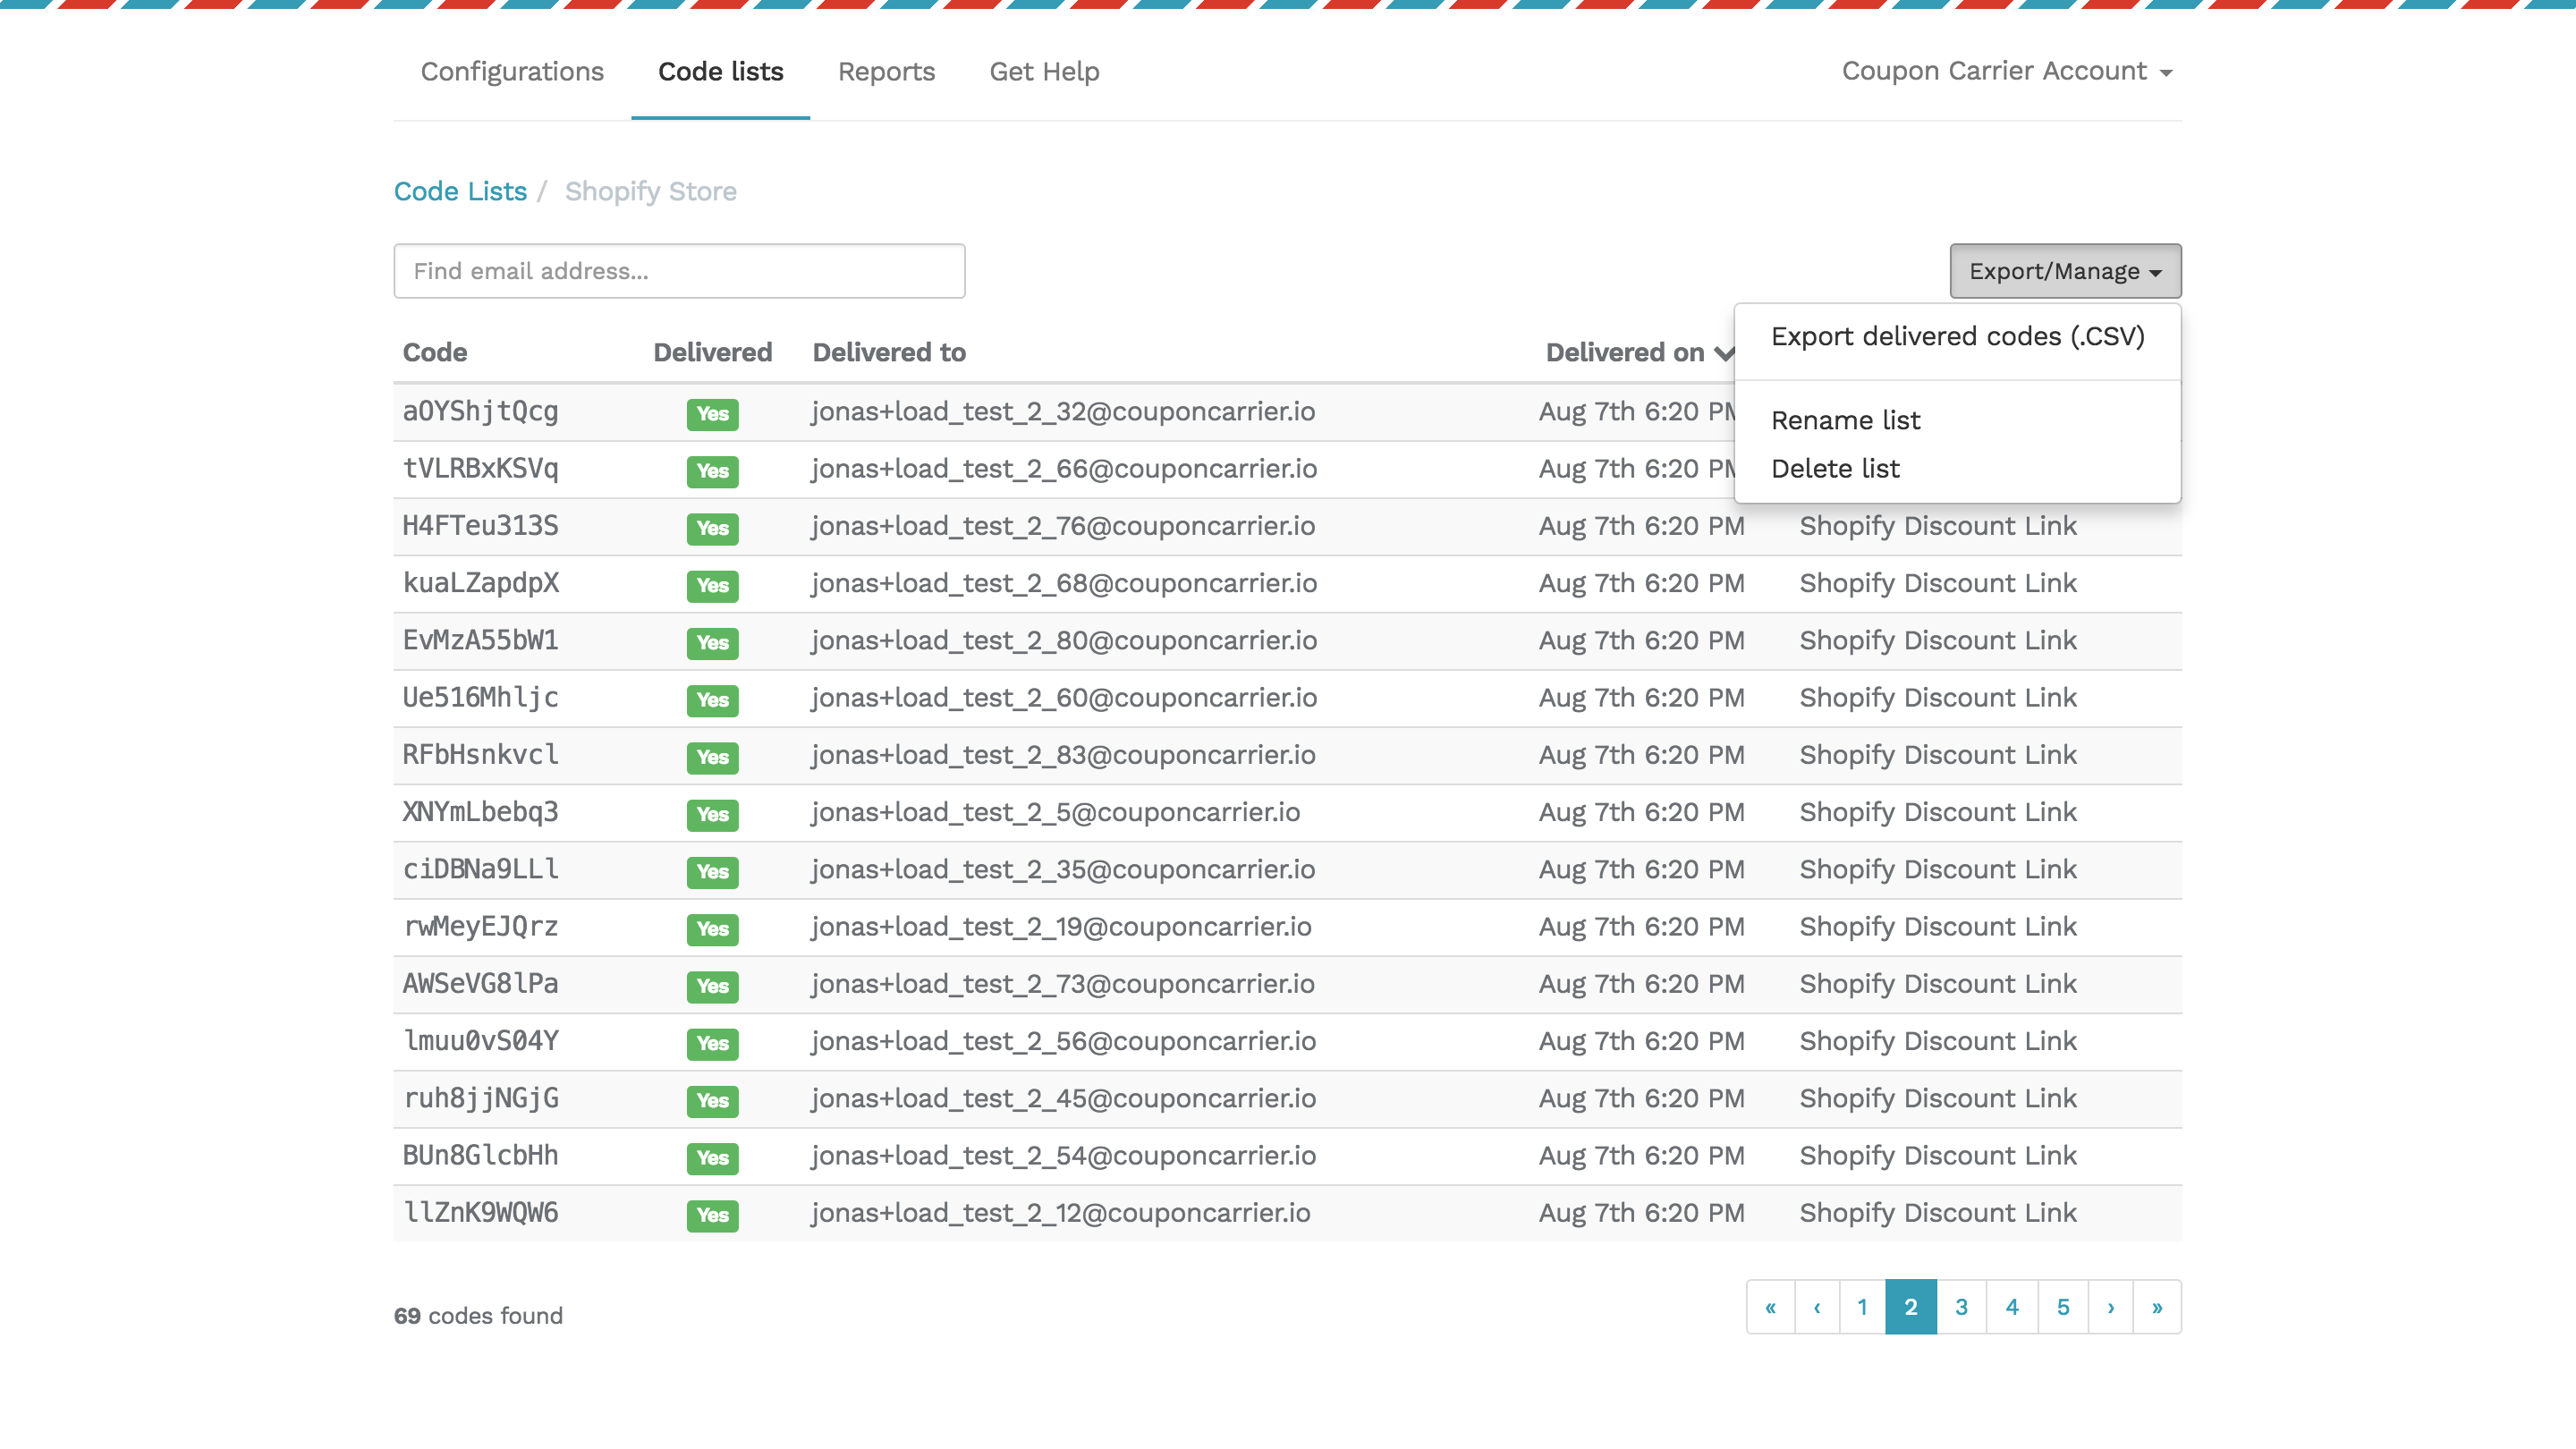The image size is (2576, 1449).
Task: Select Export delivered codes (.CSV)
Action: [1957, 337]
